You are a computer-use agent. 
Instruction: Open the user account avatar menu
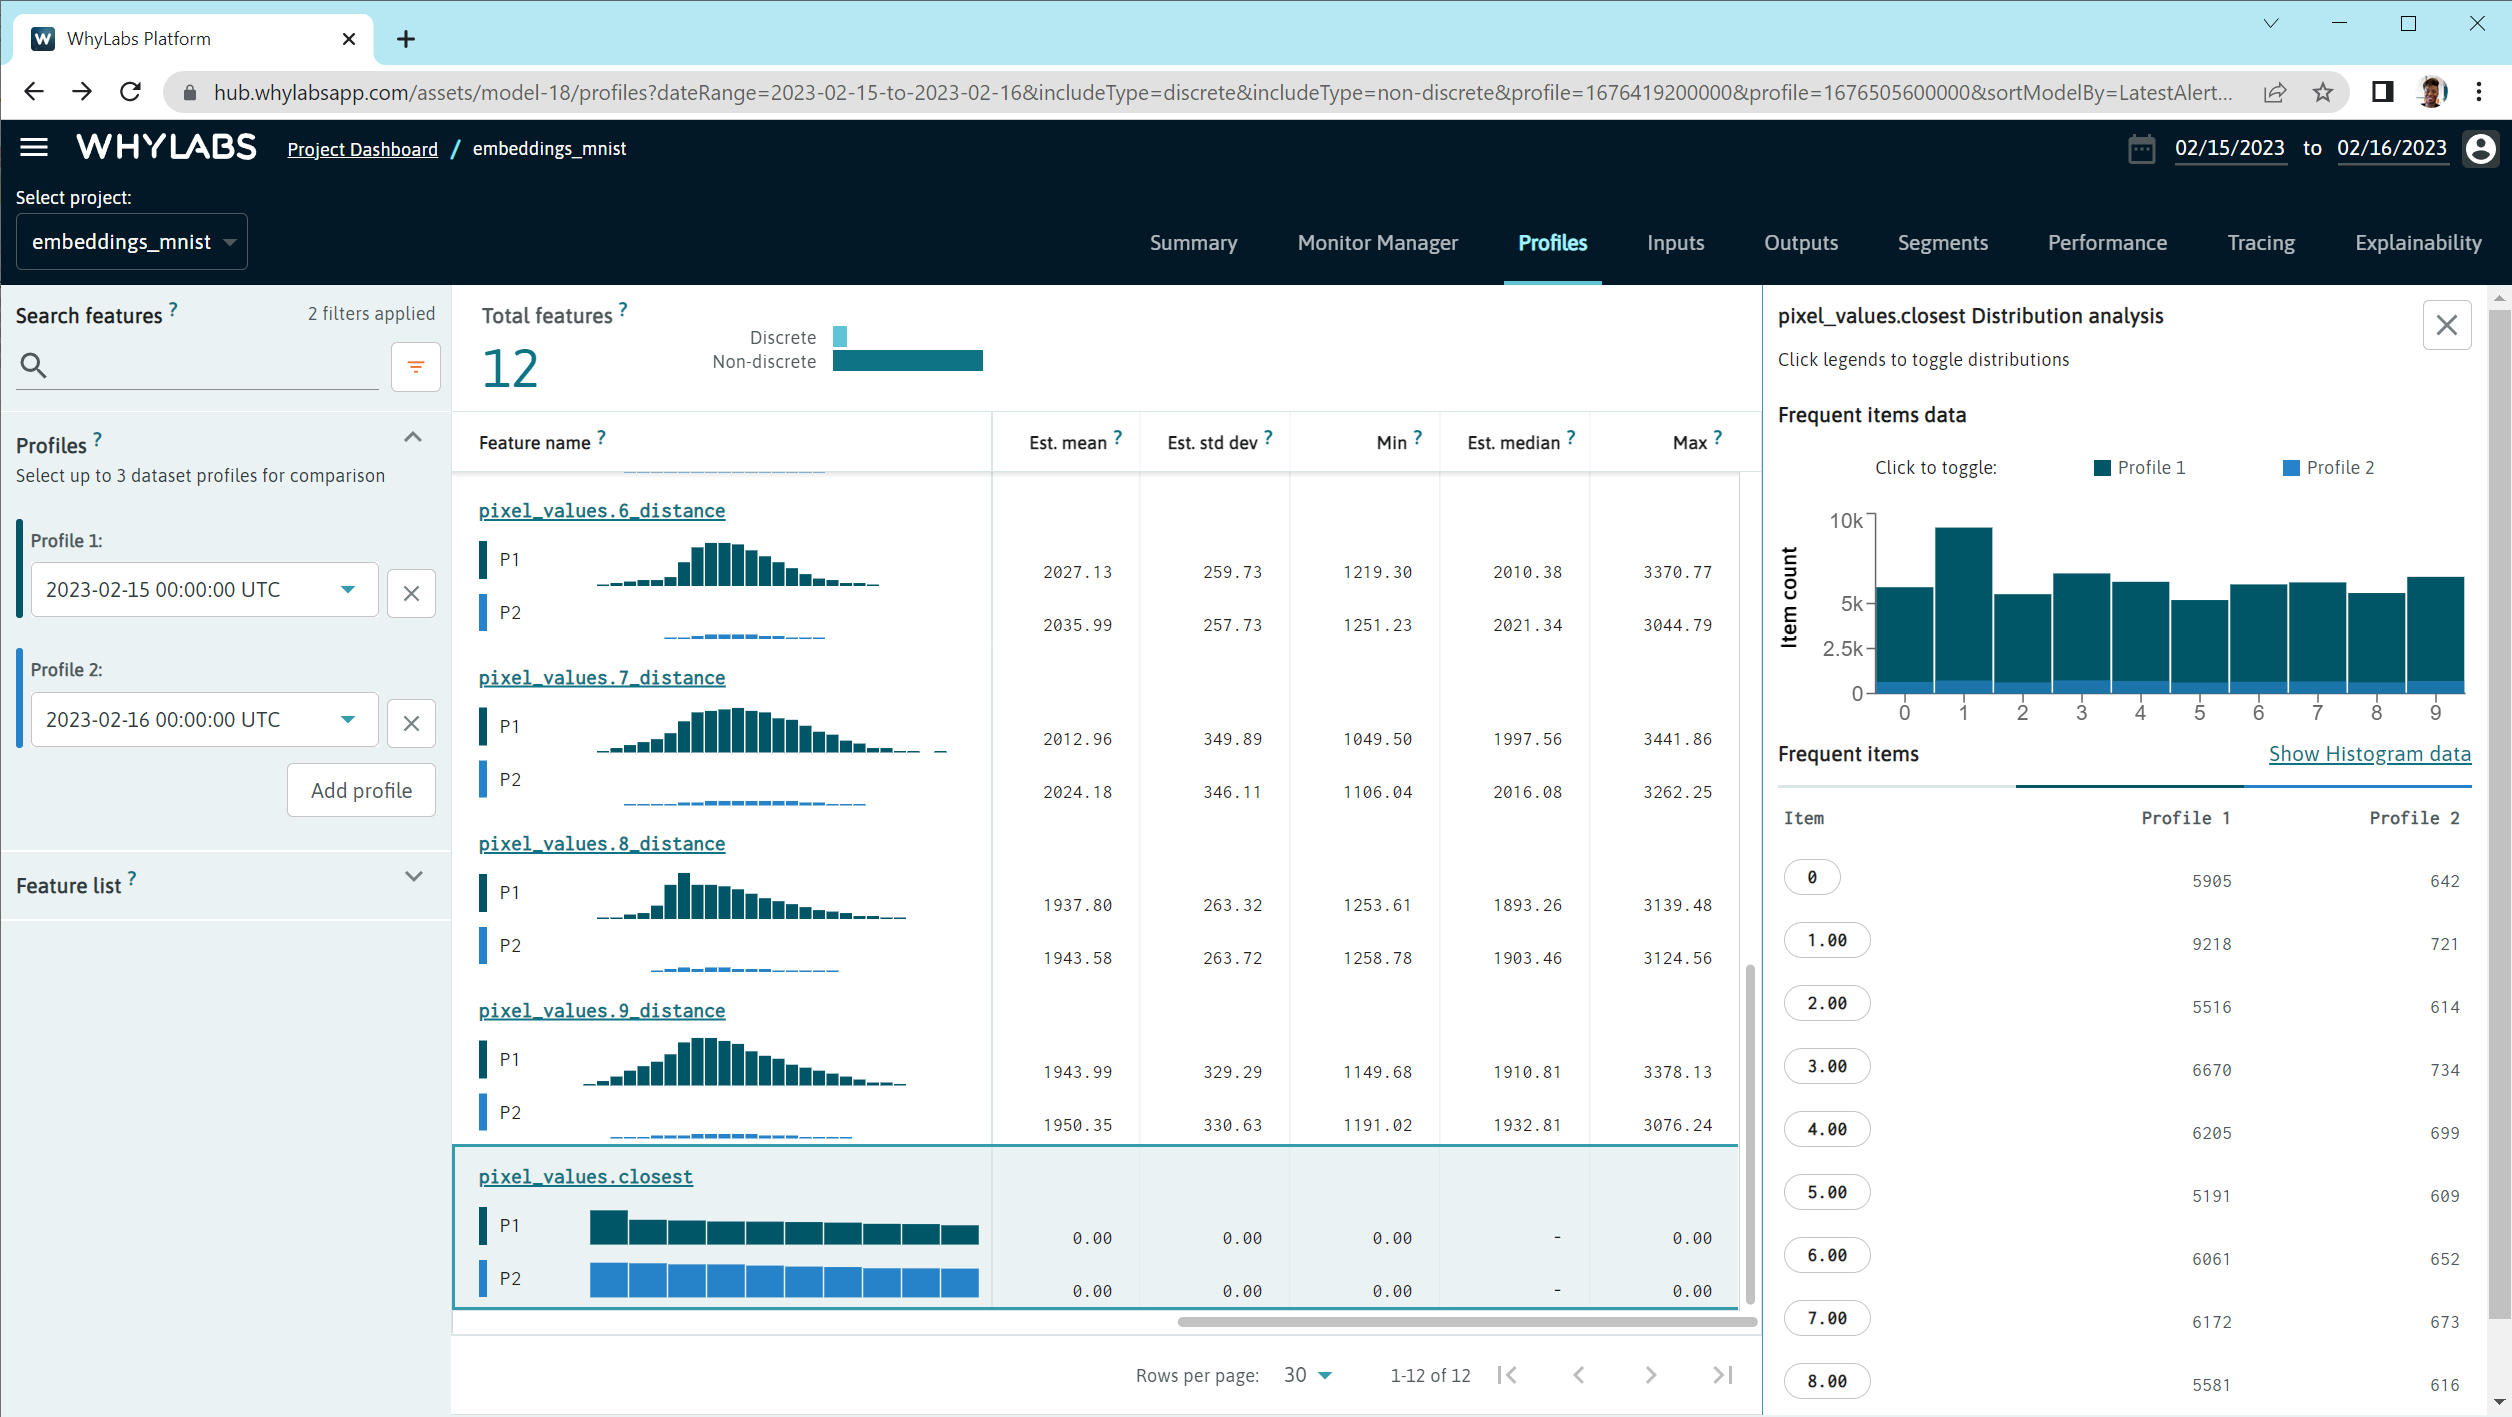2483,148
